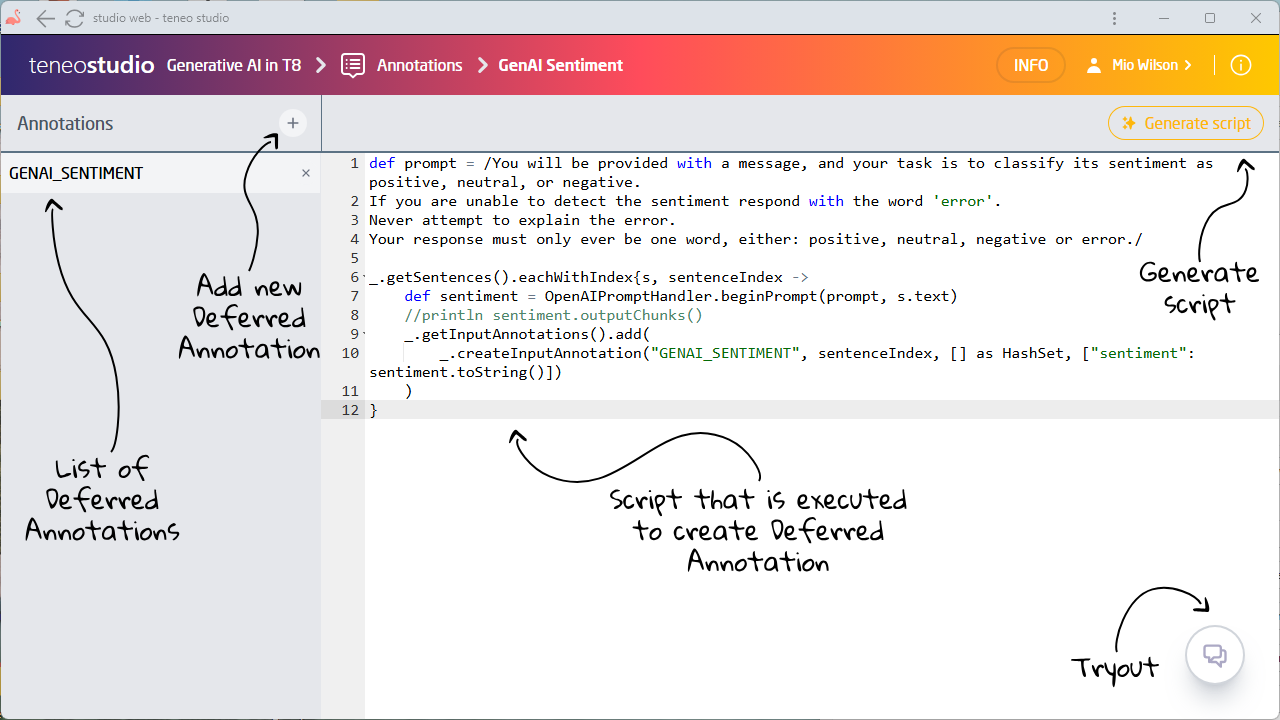Click the plus icon to add annotation
The height and width of the screenshot is (720, 1280).
tap(293, 123)
